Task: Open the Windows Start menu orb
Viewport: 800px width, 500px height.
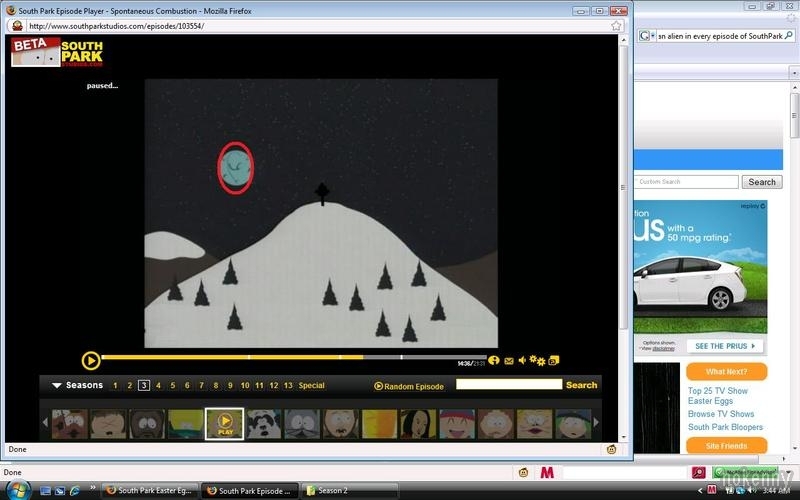Action: (18, 490)
